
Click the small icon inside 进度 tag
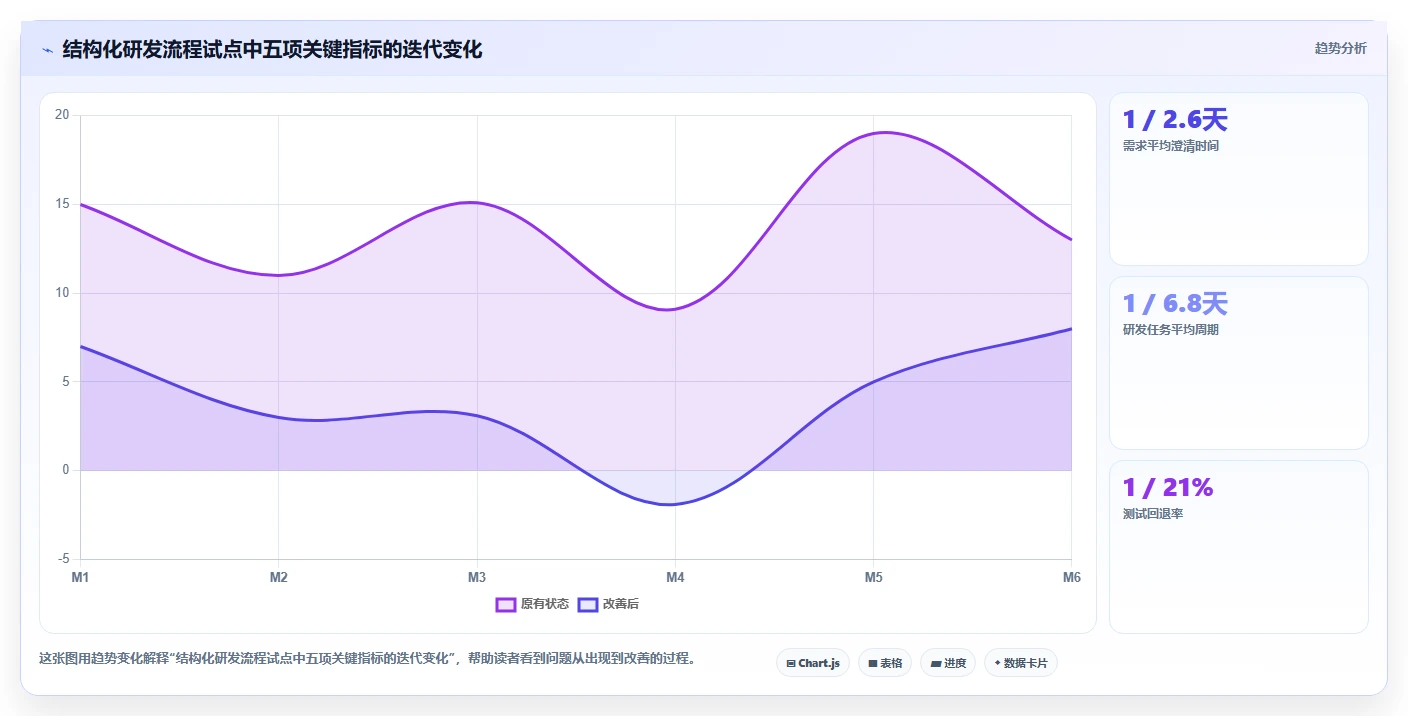936,663
